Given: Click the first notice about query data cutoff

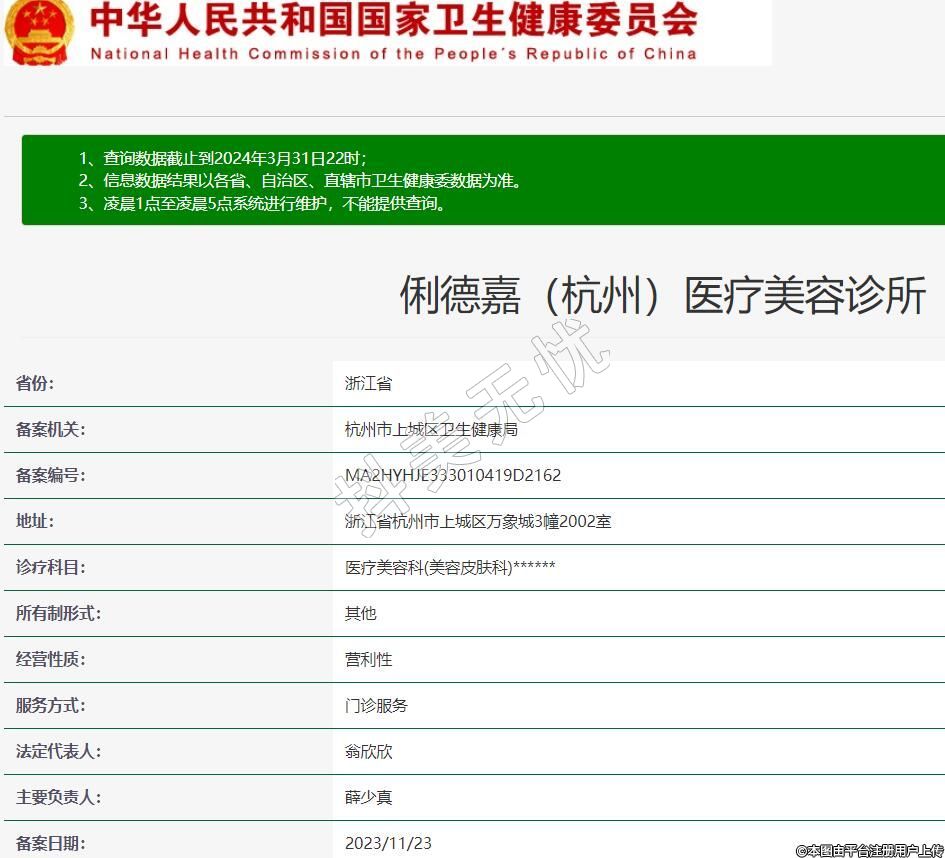Looking at the screenshot, I should [222, 158].
